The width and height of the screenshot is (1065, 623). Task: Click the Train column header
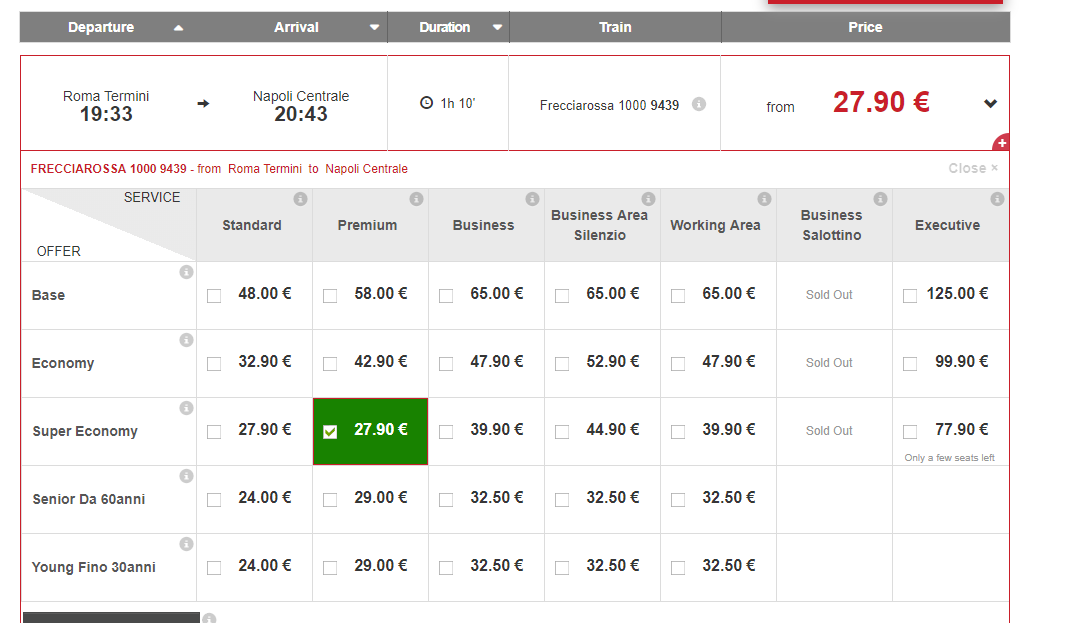pyautogui.click(x=615, y=28)
